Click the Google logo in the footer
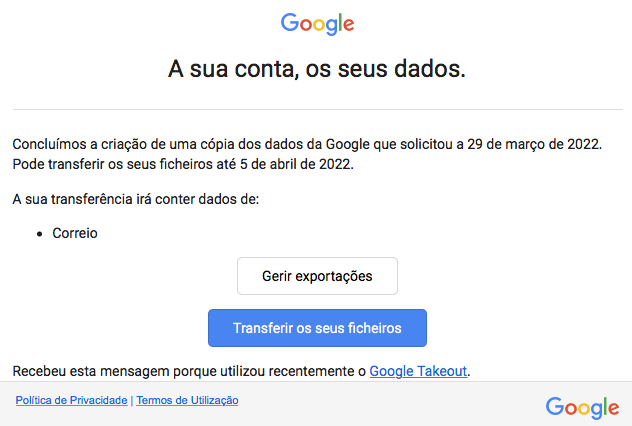The width and height of the screenshot is (632, 426). pos(582,407)
